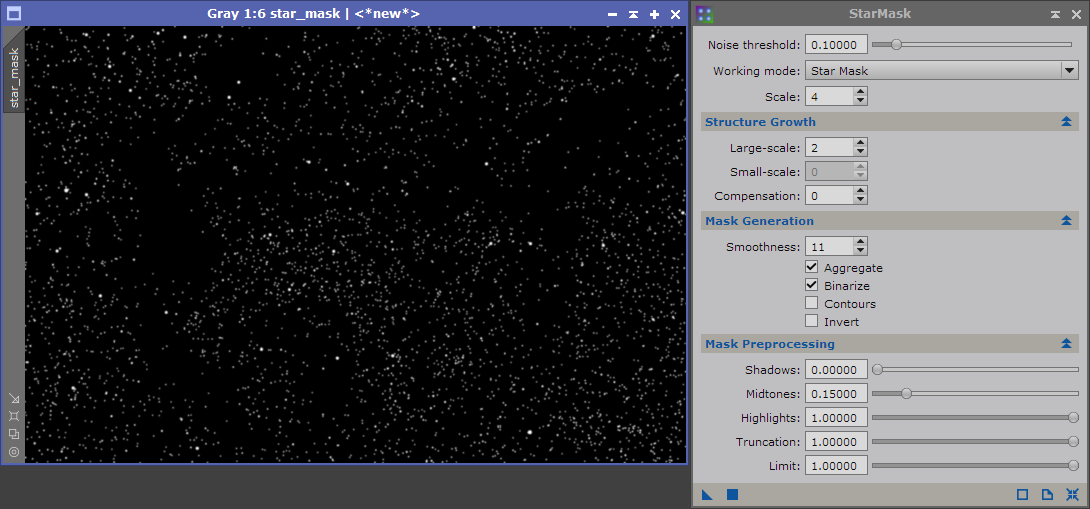Viewport: 1090px width, 509px height.
Task: Click the Highlights slider handle
Action: (1073, 417)
